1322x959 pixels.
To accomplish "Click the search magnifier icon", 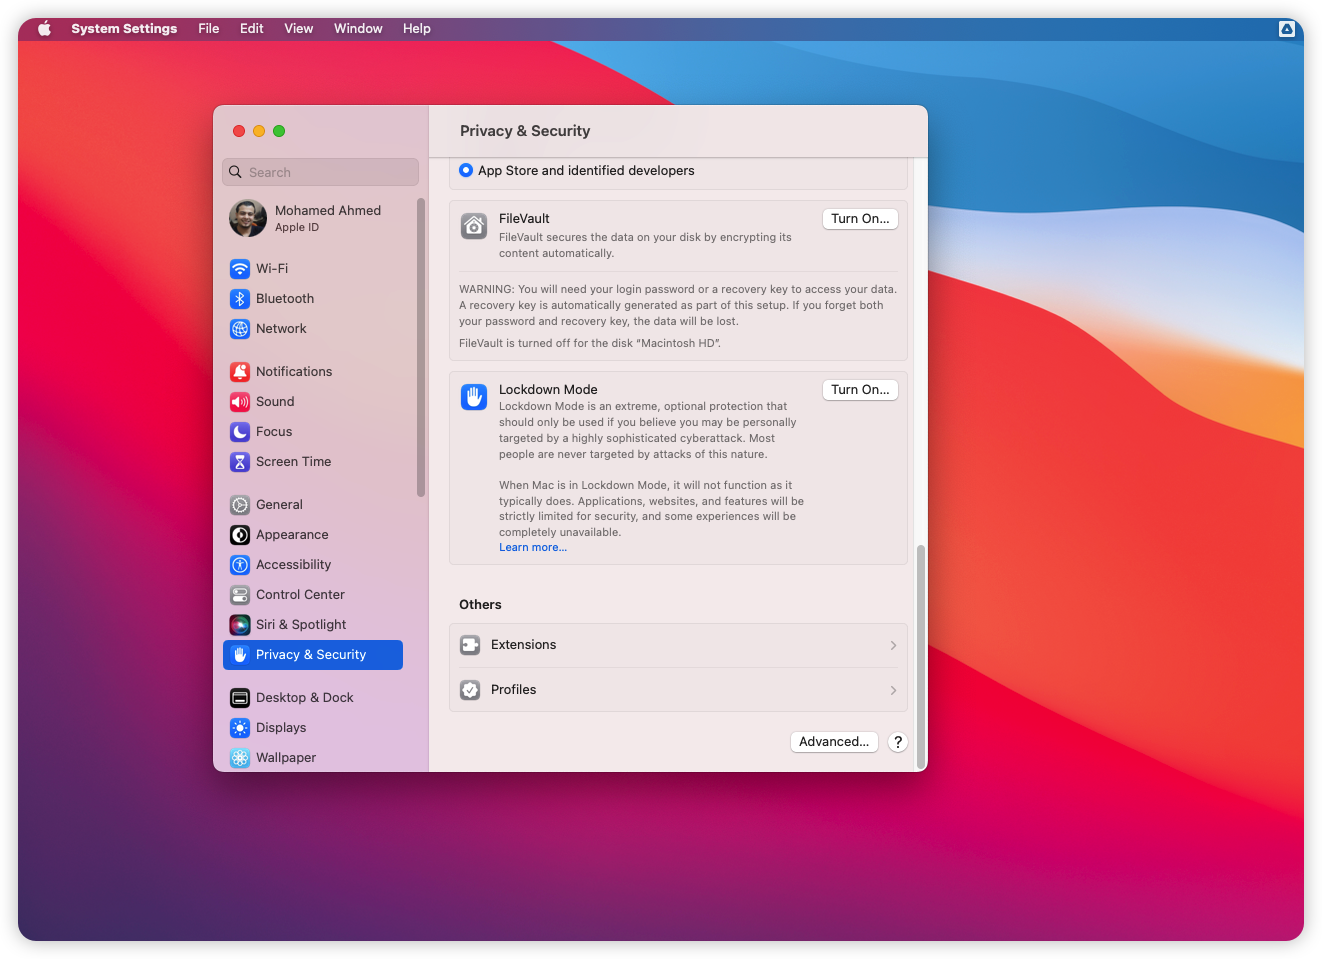I will 235,172.
